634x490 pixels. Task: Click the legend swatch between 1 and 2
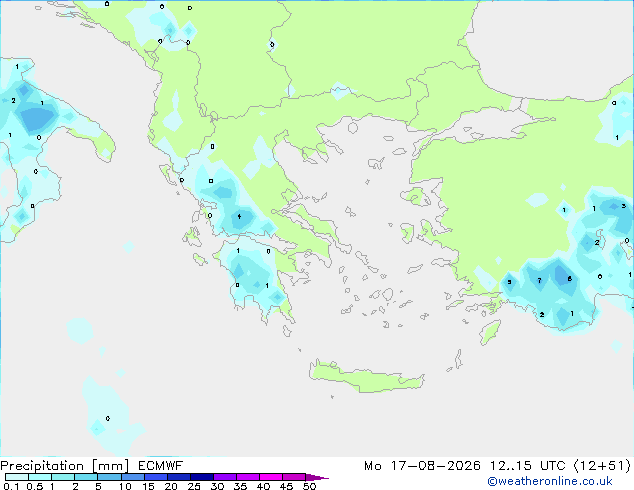[x=63, y=477]
